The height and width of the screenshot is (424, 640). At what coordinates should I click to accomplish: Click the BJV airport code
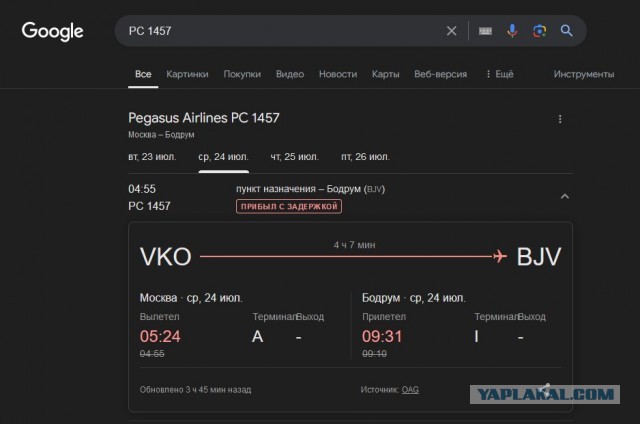539,257
